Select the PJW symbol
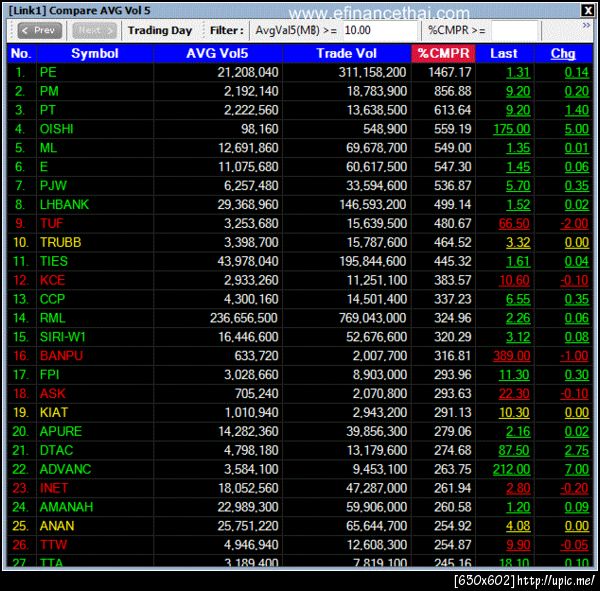This screenshot has height=591, width=600. tap(53, 186)
